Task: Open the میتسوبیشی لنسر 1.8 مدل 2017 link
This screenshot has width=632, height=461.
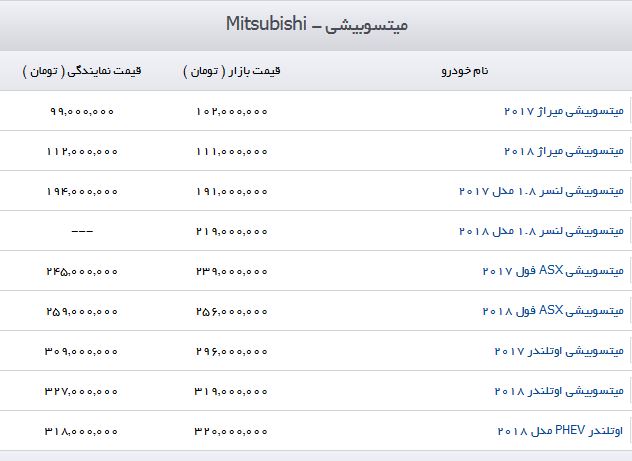Action: click(541, 191)
